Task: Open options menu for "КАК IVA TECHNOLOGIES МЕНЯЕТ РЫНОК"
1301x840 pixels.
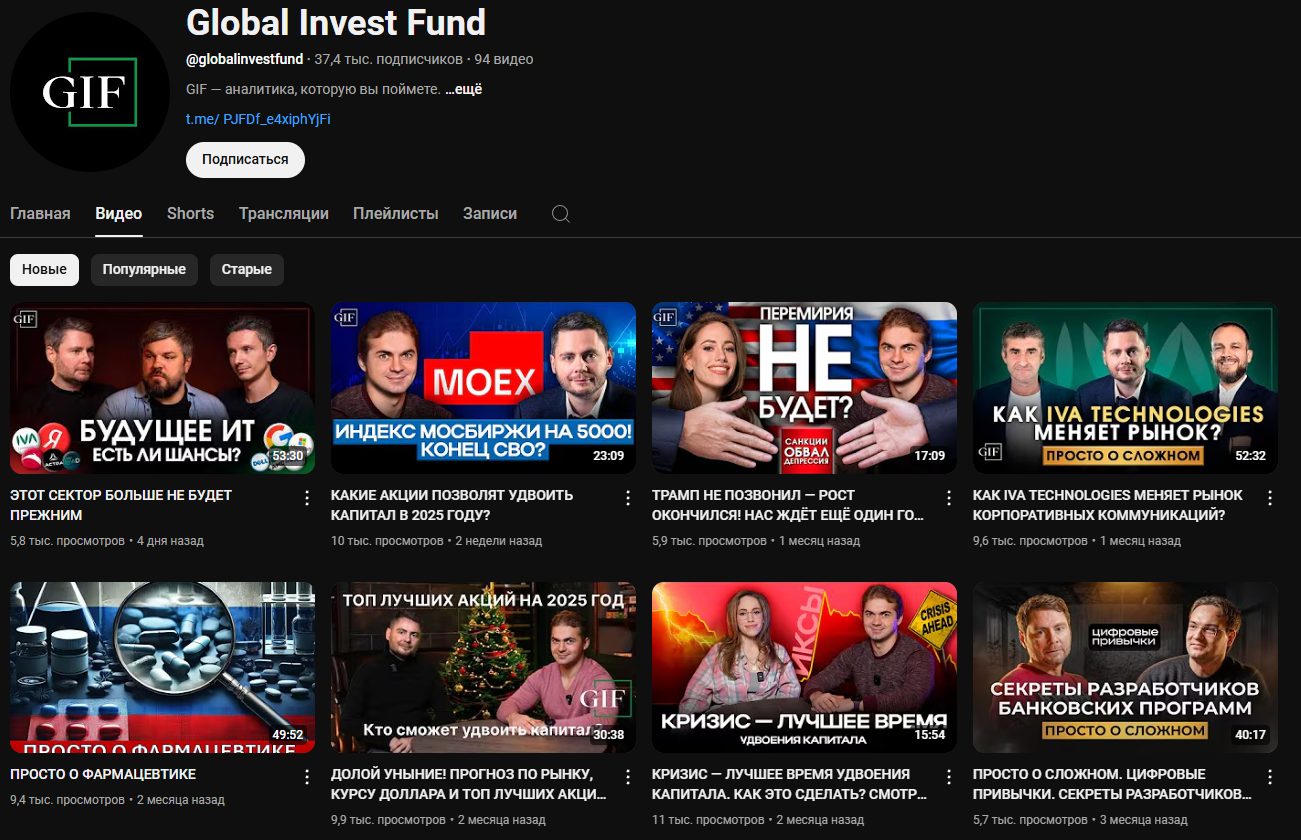Action: tap(1270, 498)
